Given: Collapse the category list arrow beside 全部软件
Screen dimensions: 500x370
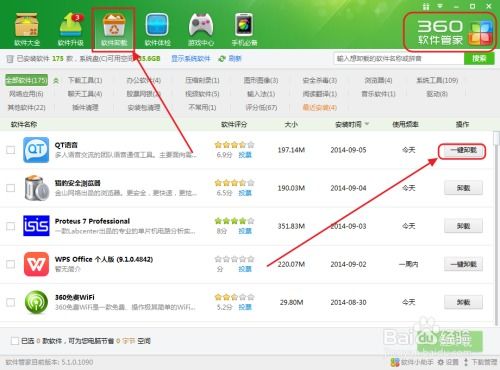Looking at the screenshot, I should 56,80.
